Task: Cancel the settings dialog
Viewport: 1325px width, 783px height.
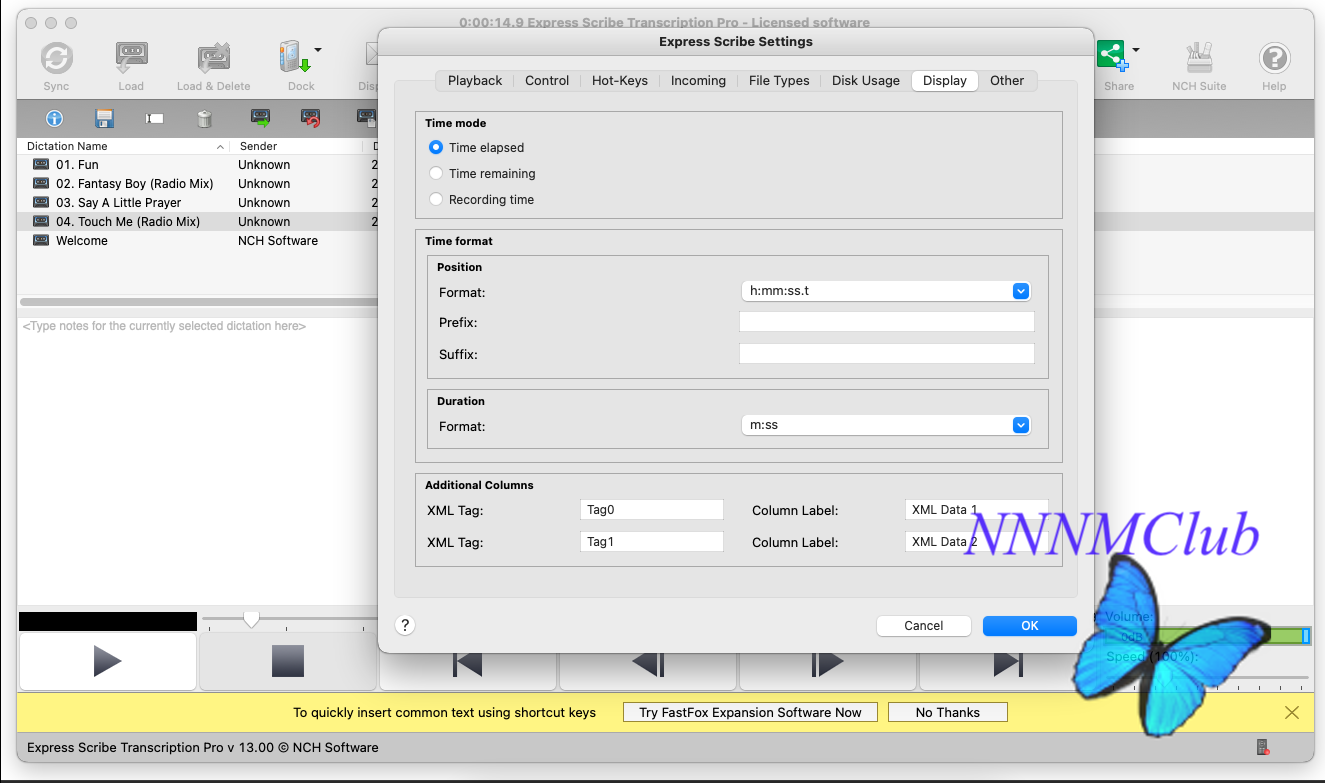Action: 923,625
